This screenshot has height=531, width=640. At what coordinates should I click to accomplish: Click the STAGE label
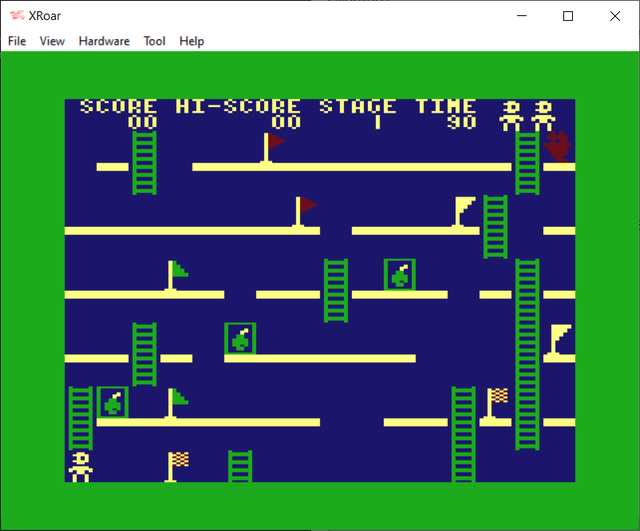[x=358, y=107]
